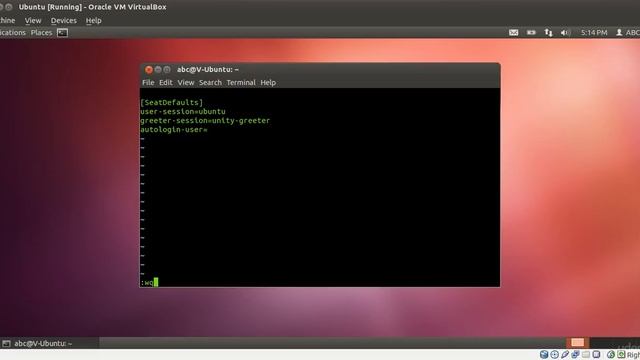Maximize the terminal window

click(x=167, y=70)
